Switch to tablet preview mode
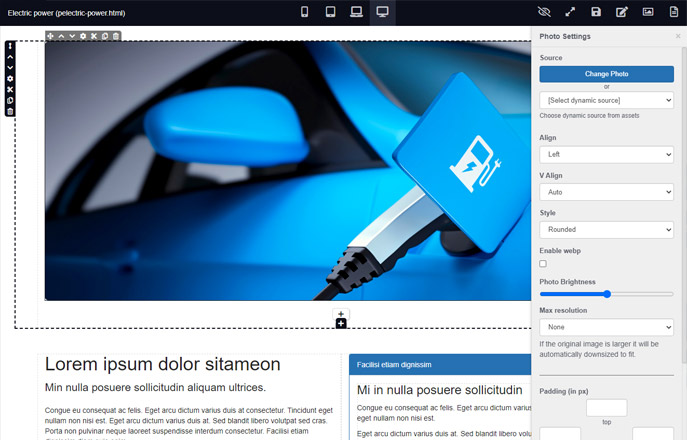This screenshot has width=687, height=440. 330,12
